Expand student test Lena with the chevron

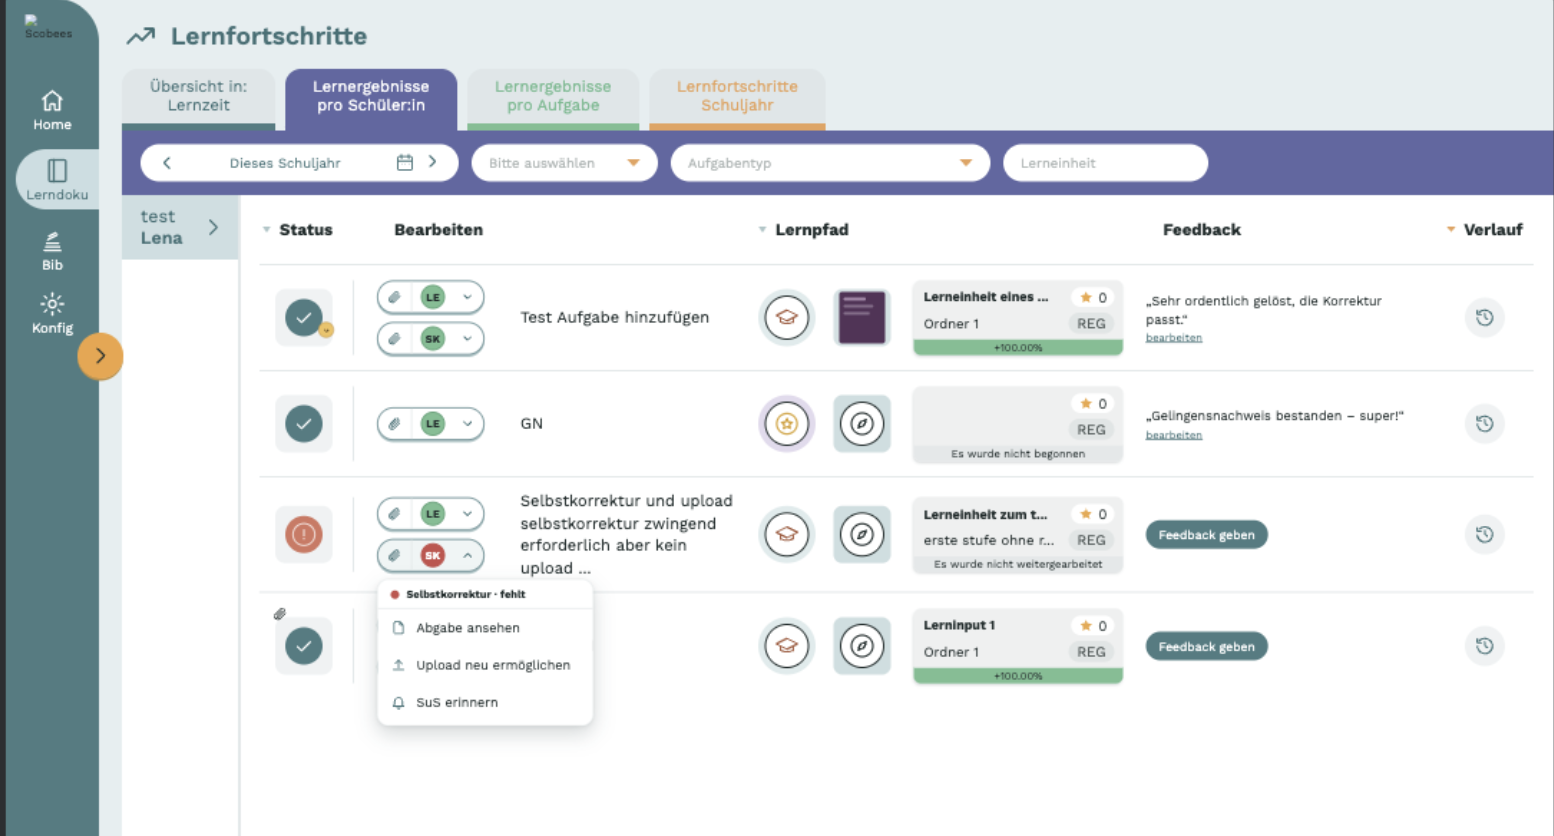tap(213, 227)
